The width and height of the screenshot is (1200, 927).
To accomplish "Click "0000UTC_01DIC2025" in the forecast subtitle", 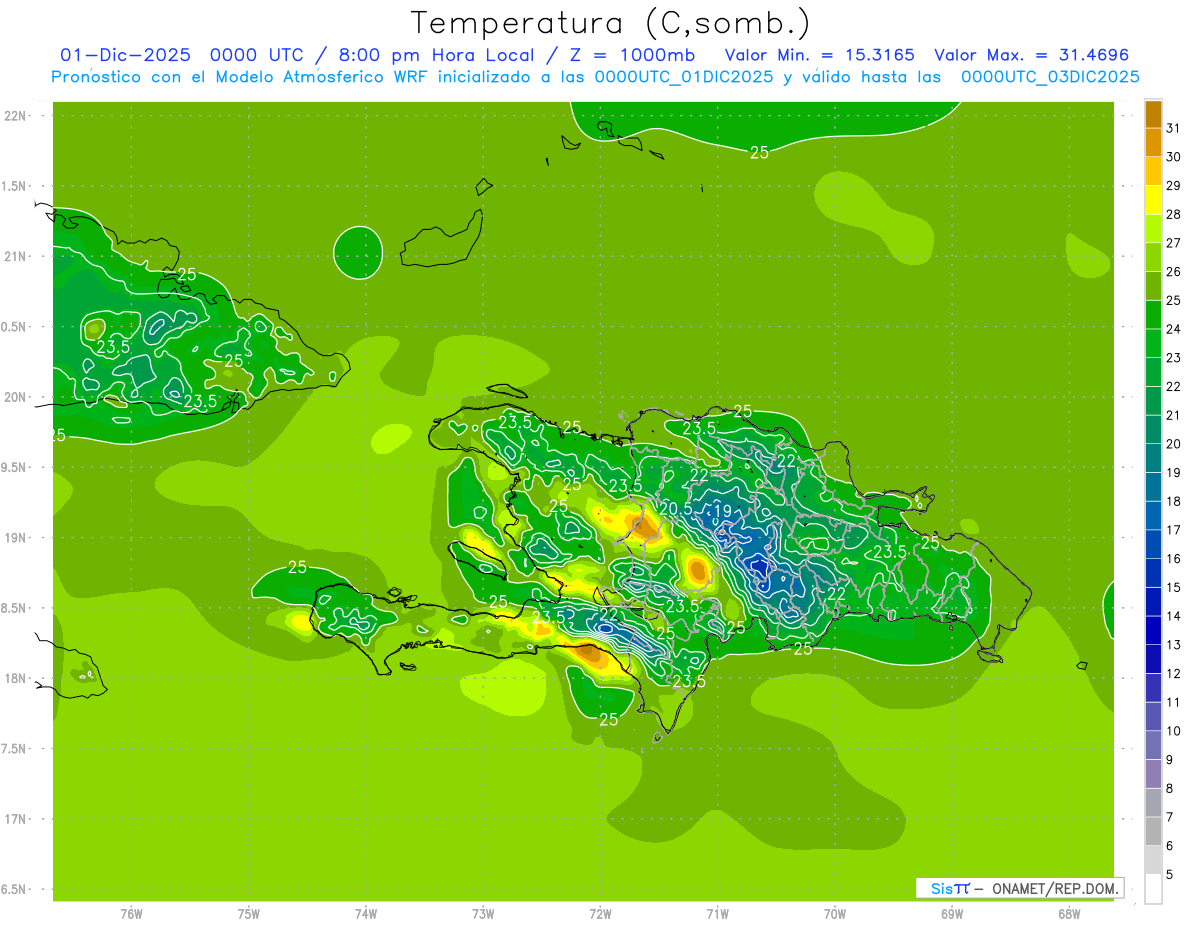I will coord(684,77).
